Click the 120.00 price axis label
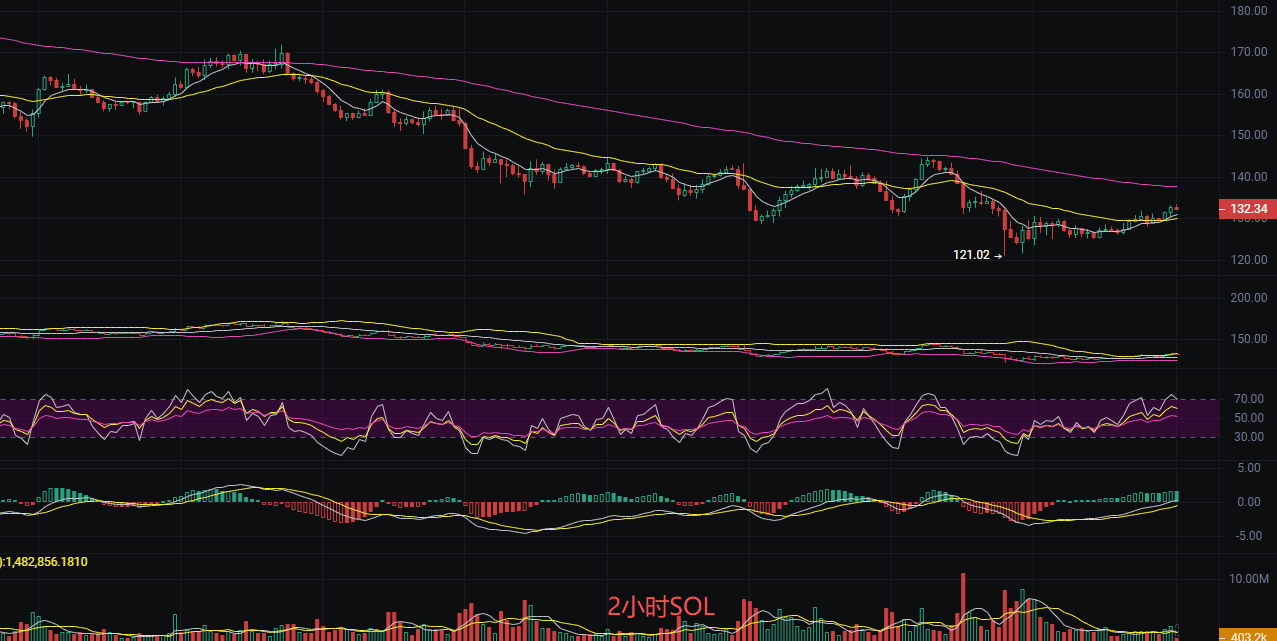Screen dimensions: 1277x641 [x=1249, y=260]
